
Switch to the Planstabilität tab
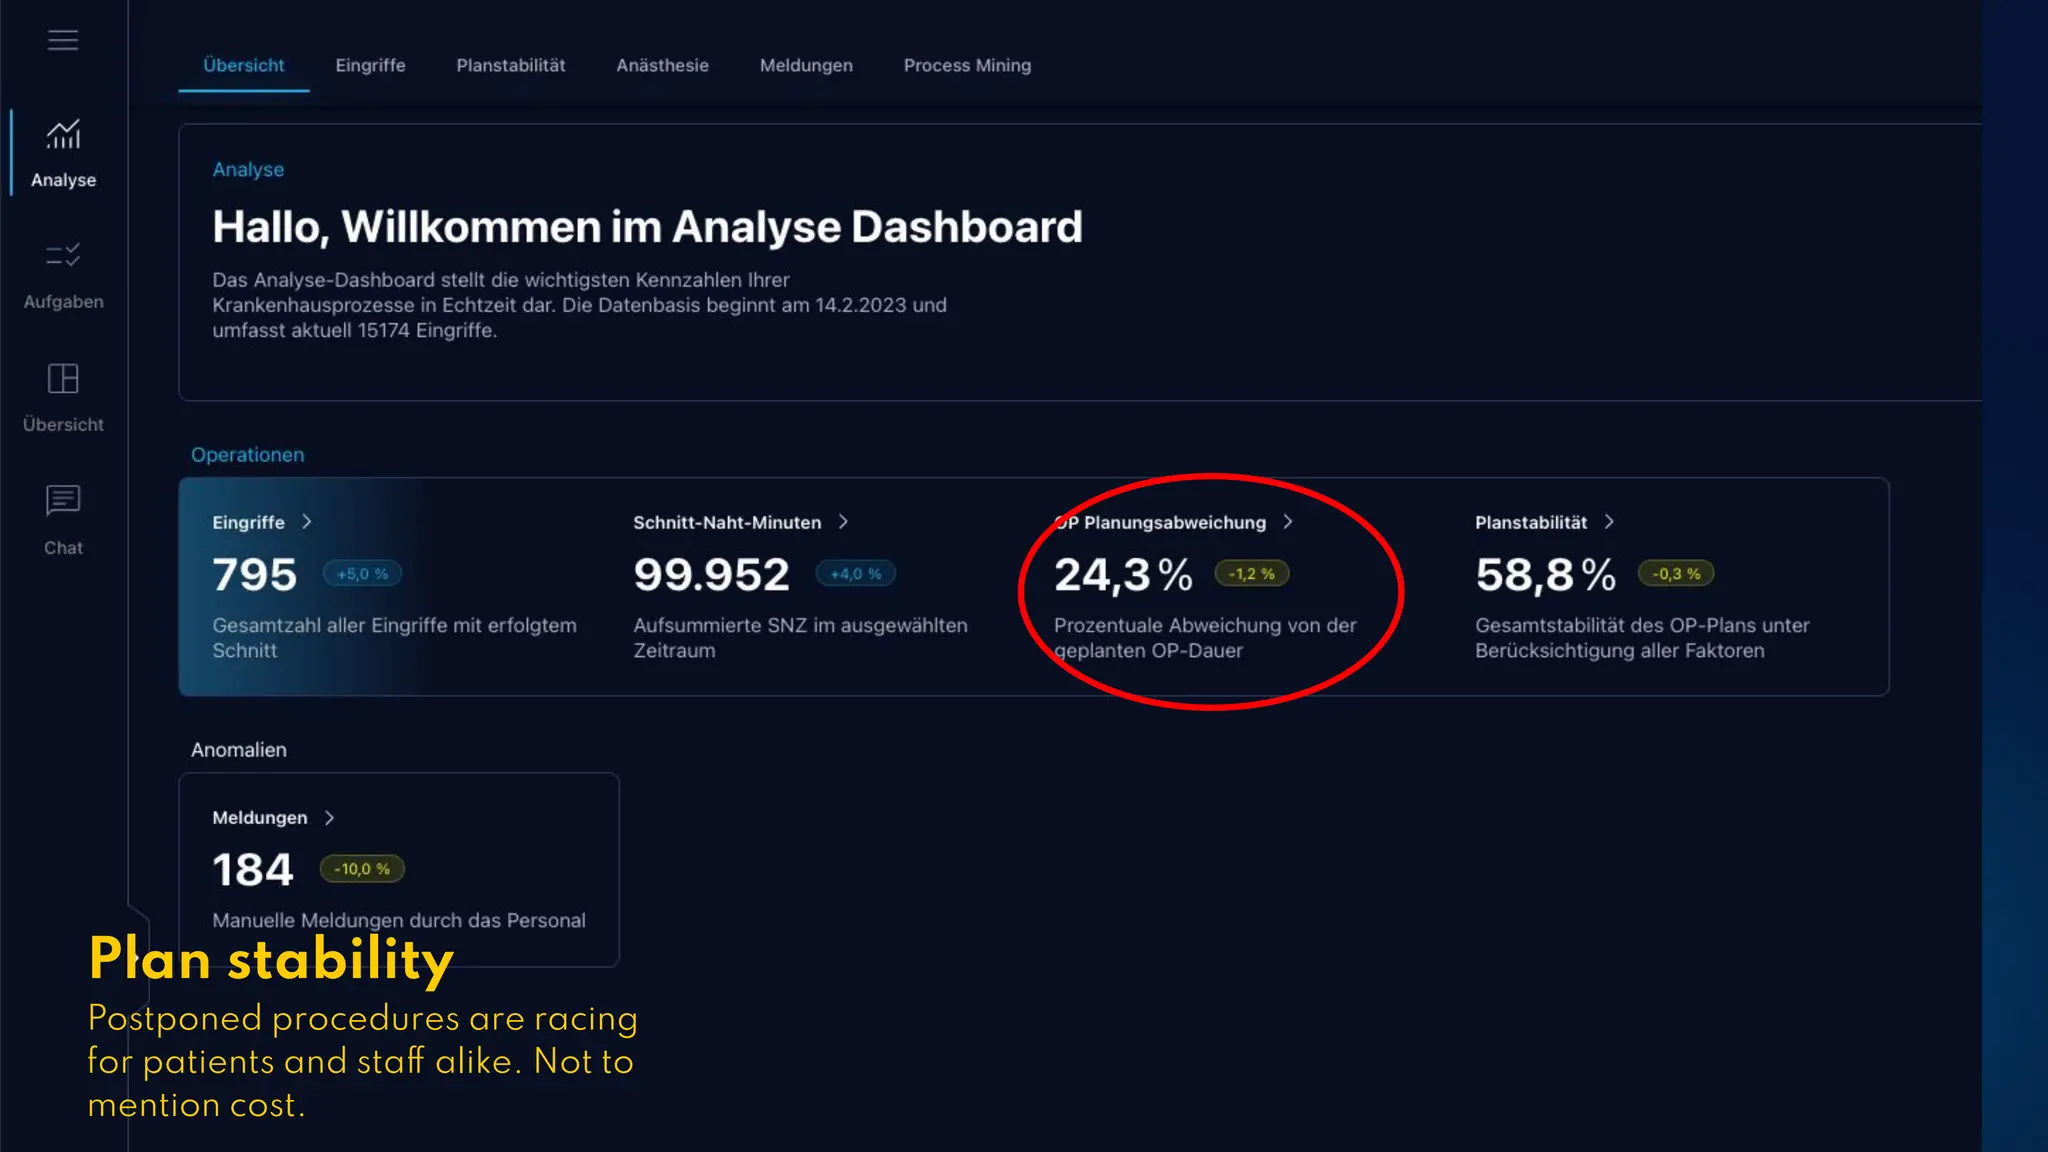coord(510,66)
